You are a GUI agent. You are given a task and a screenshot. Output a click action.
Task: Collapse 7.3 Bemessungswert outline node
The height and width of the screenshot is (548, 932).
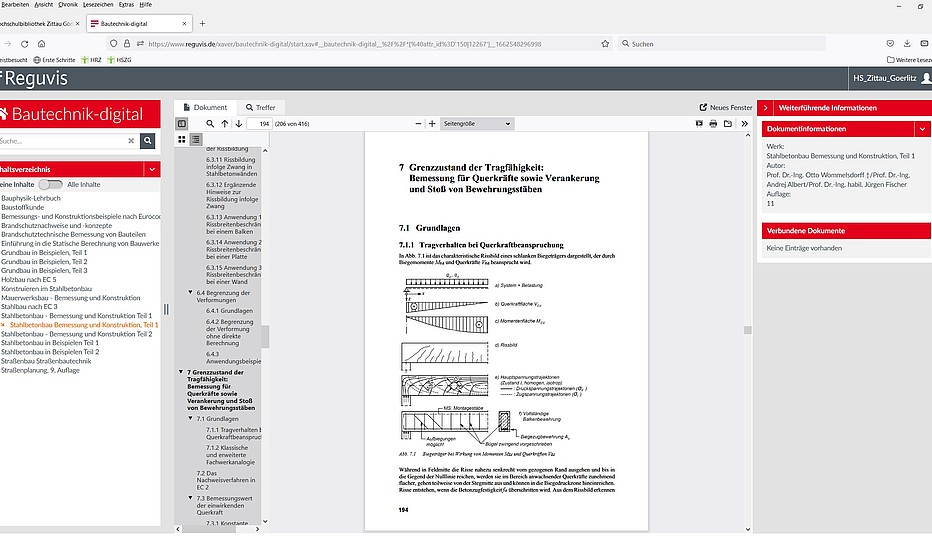pos(190,498)
